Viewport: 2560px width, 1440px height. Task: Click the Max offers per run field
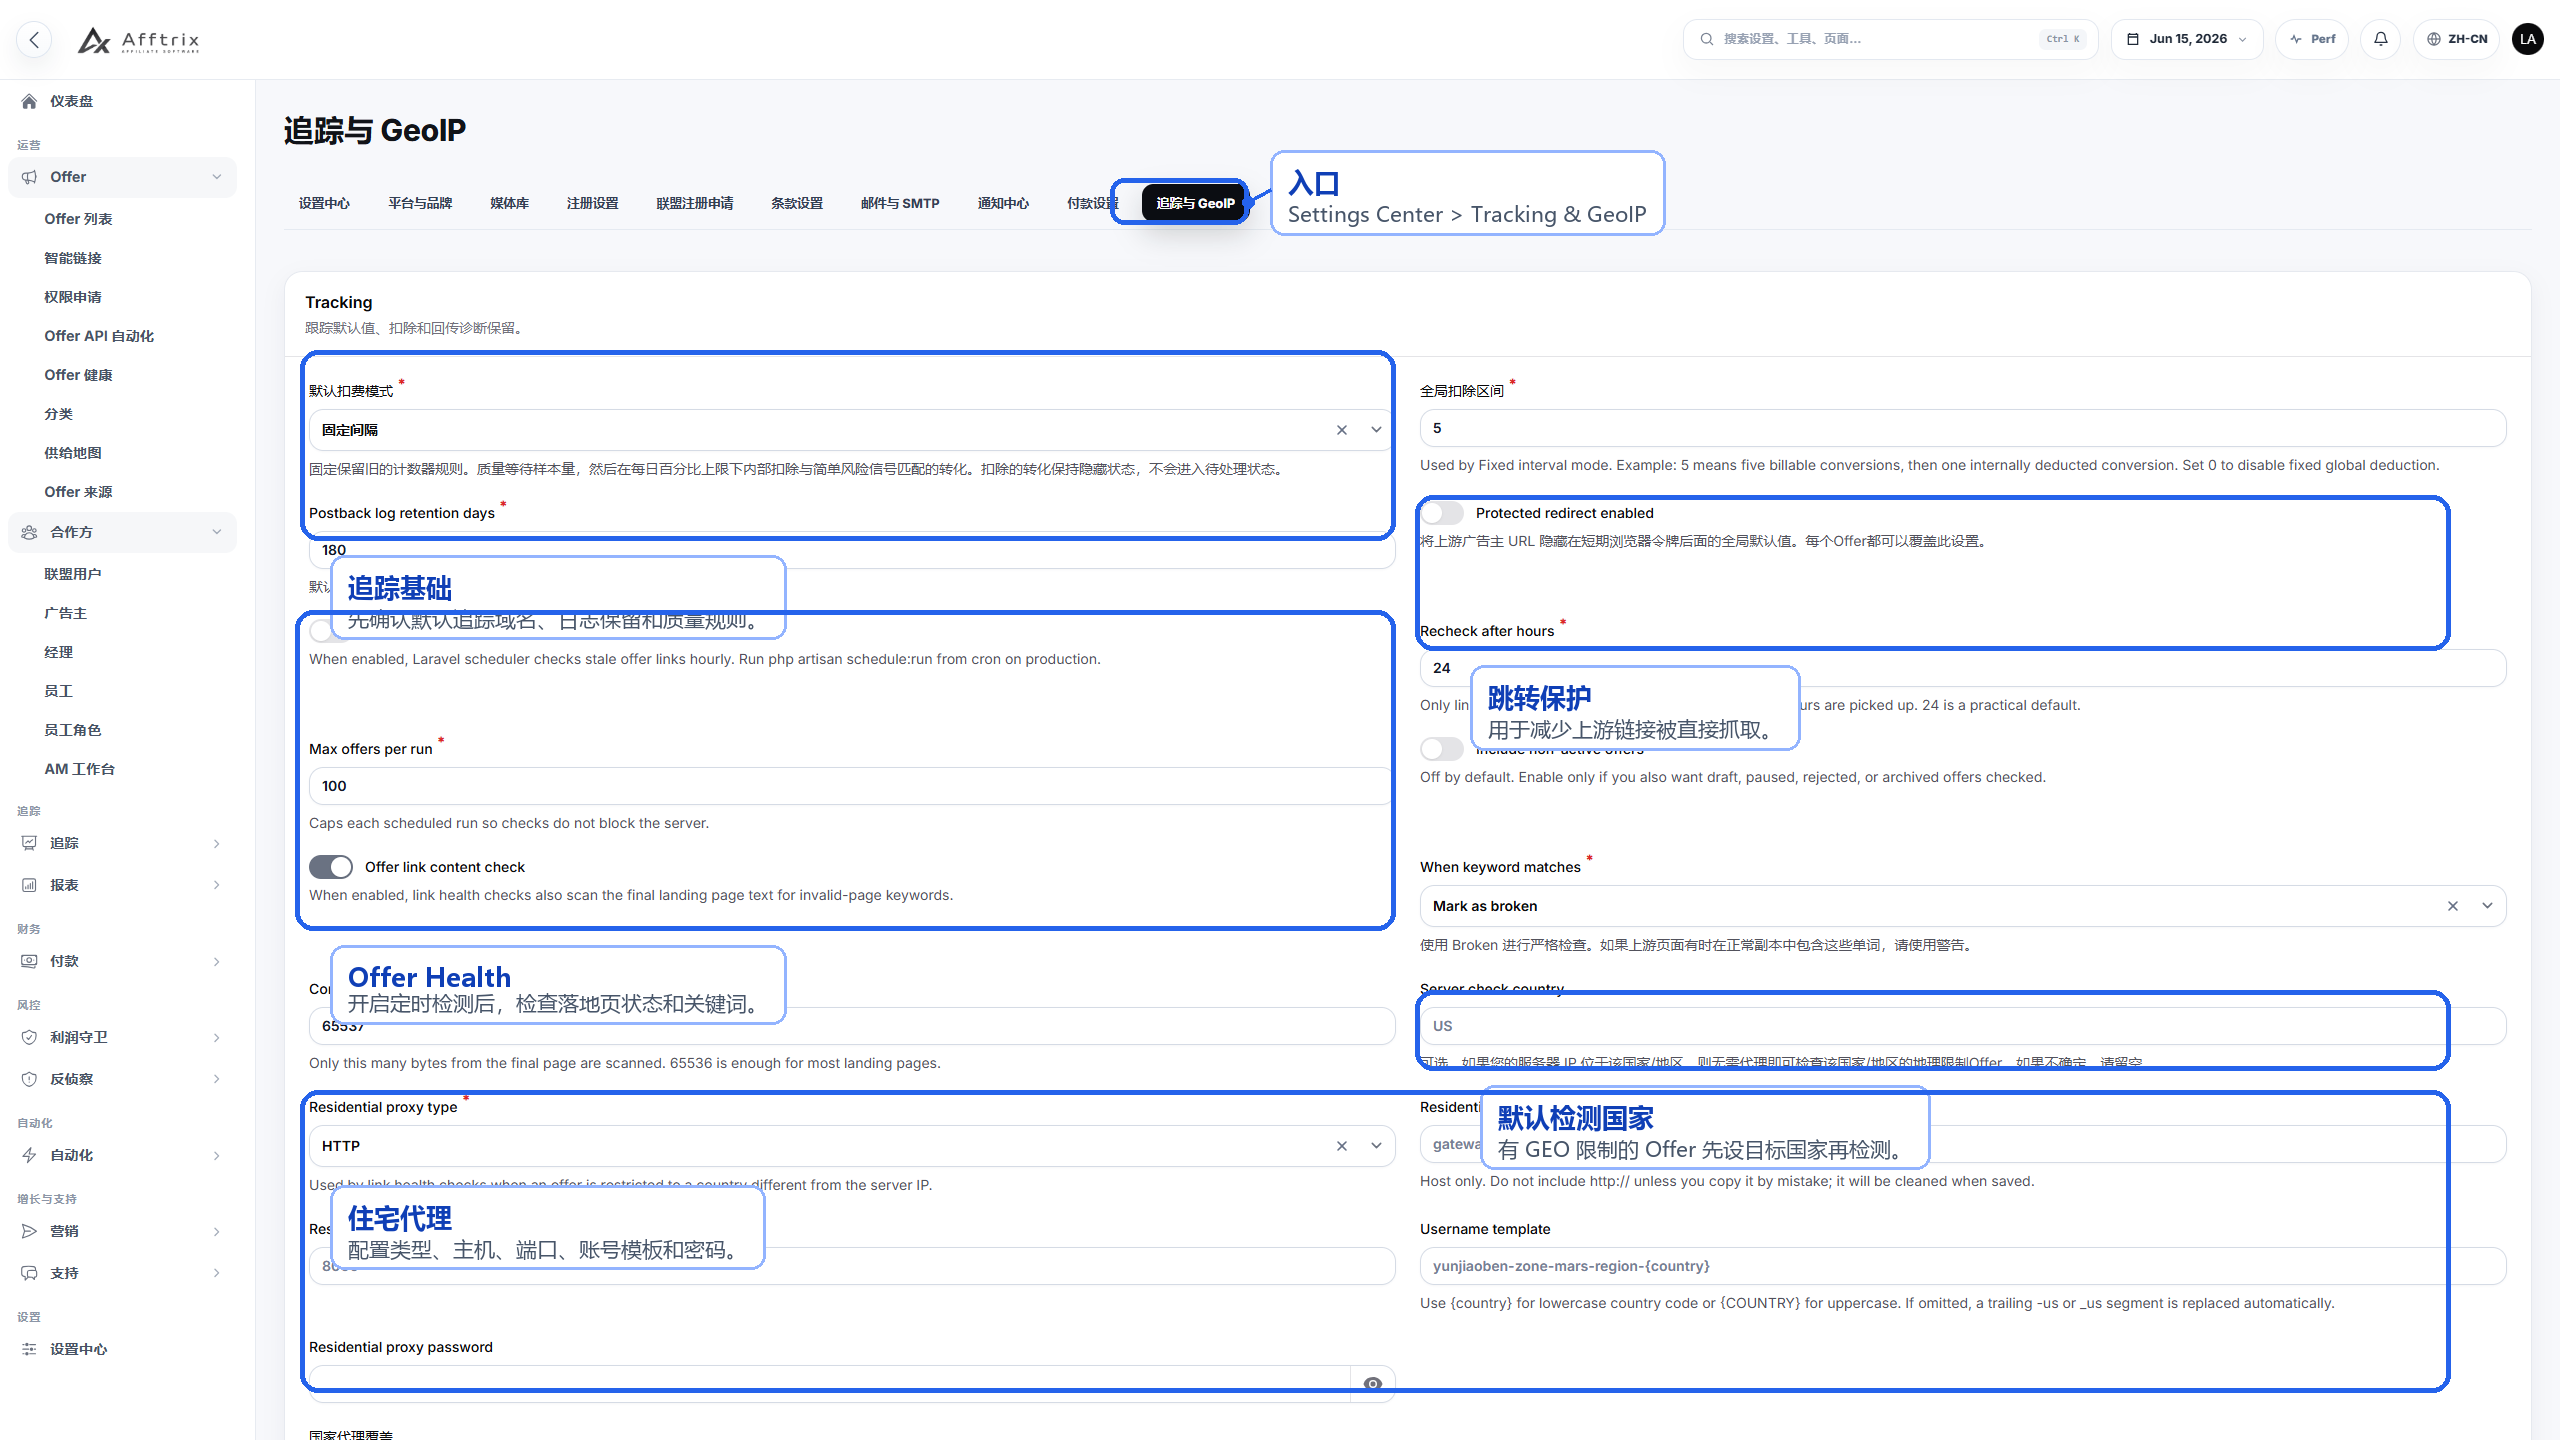pos(850,786)
